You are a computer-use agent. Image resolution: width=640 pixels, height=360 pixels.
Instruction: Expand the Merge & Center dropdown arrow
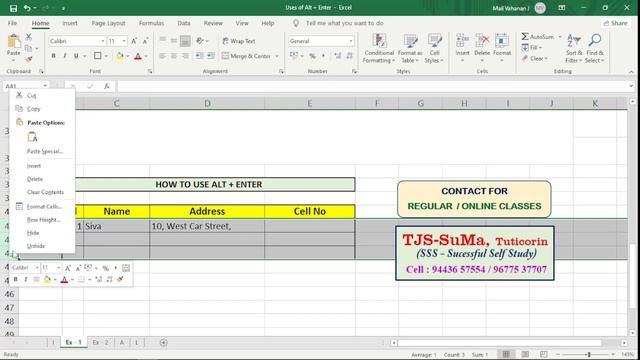(x=276, y=56)
